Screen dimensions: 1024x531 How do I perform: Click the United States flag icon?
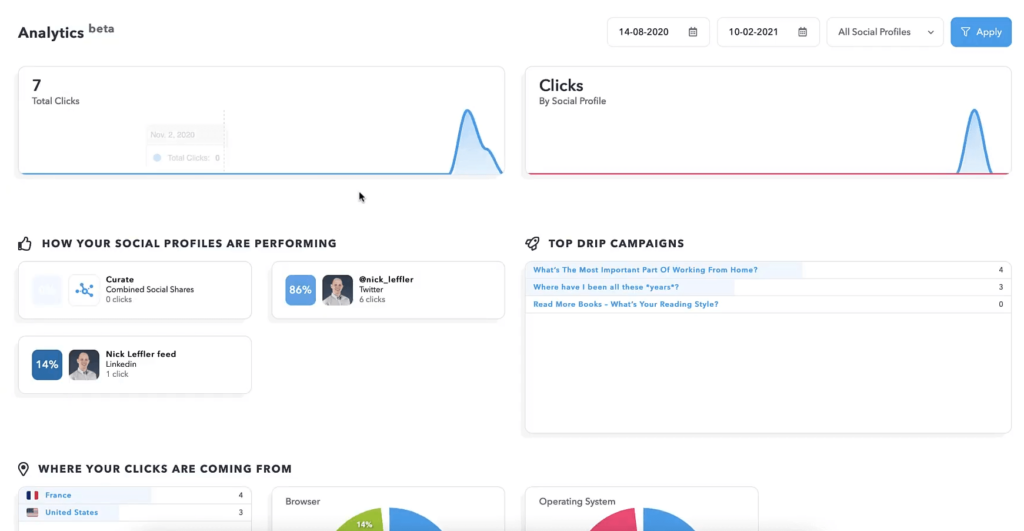point(32,513)
